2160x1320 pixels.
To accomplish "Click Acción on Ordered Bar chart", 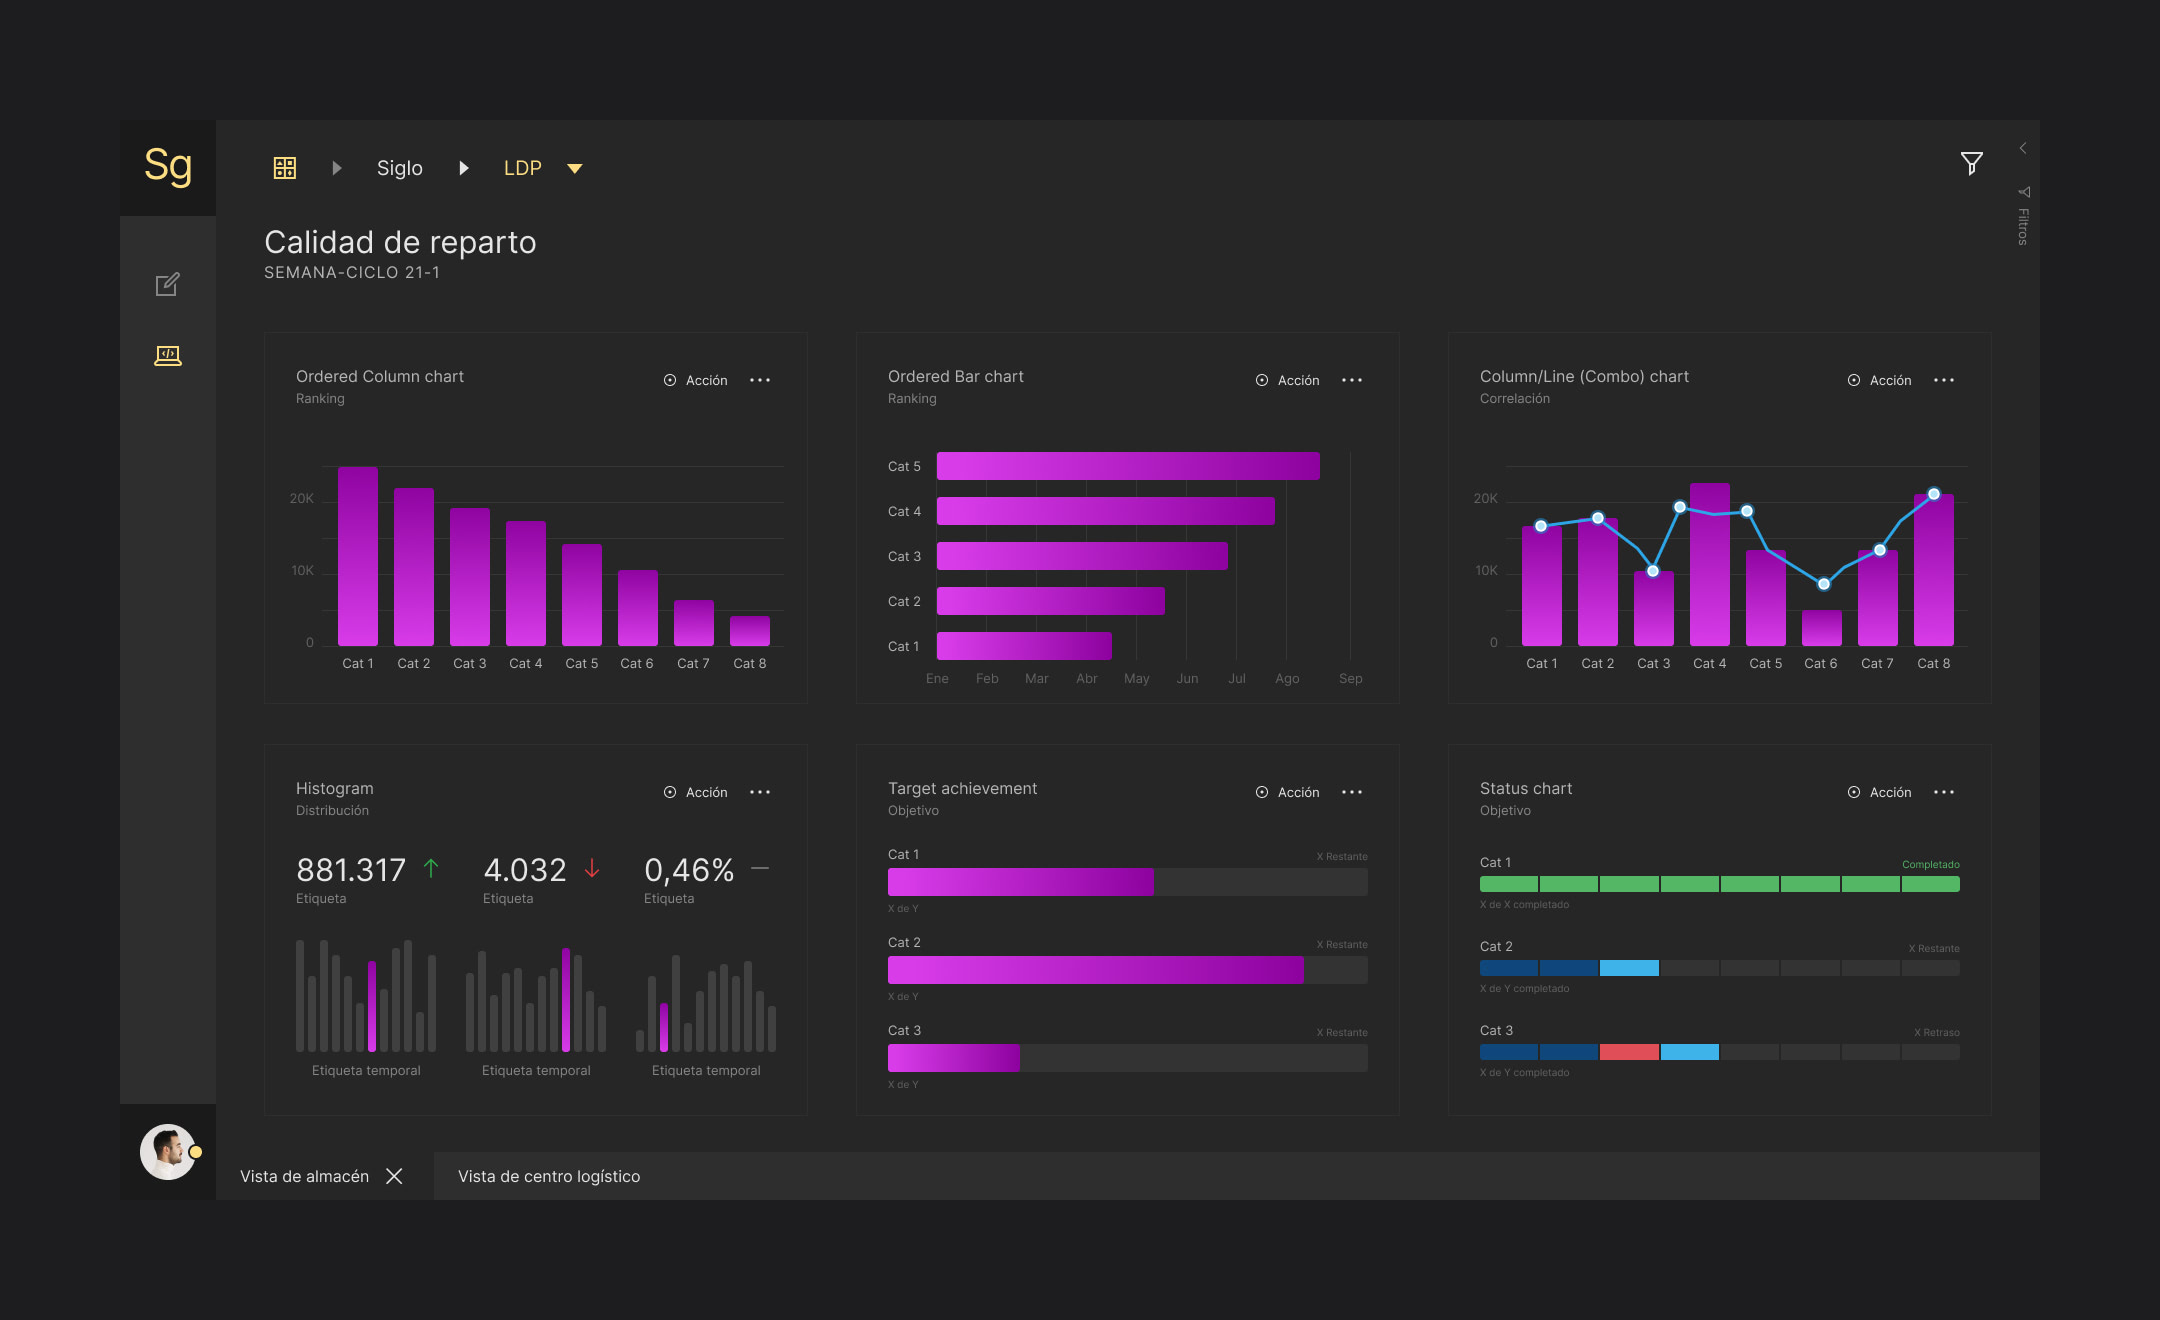I will 1288,380.
